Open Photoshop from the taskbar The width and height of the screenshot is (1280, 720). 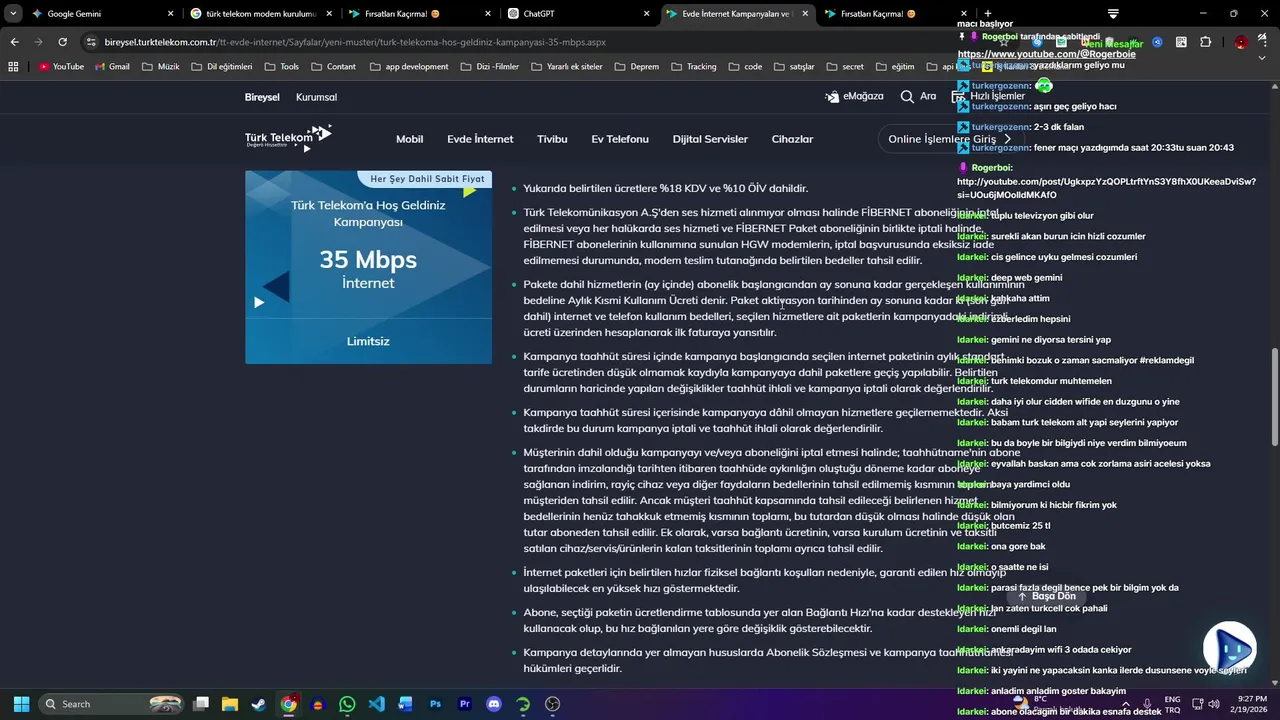pyautogui.click(x=435, y=704)
